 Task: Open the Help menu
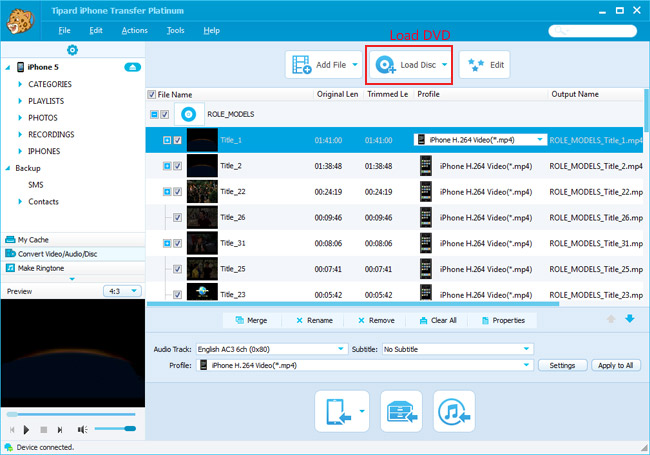click(211, 30)
